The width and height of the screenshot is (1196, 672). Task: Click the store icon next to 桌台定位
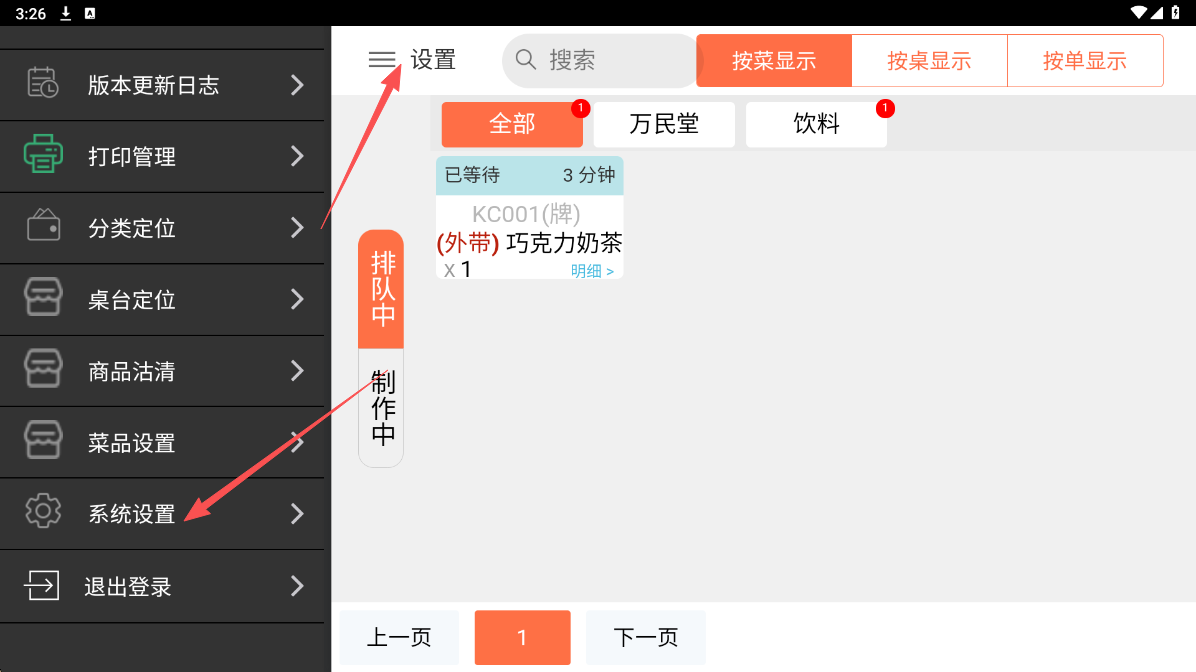pos(43,299)
